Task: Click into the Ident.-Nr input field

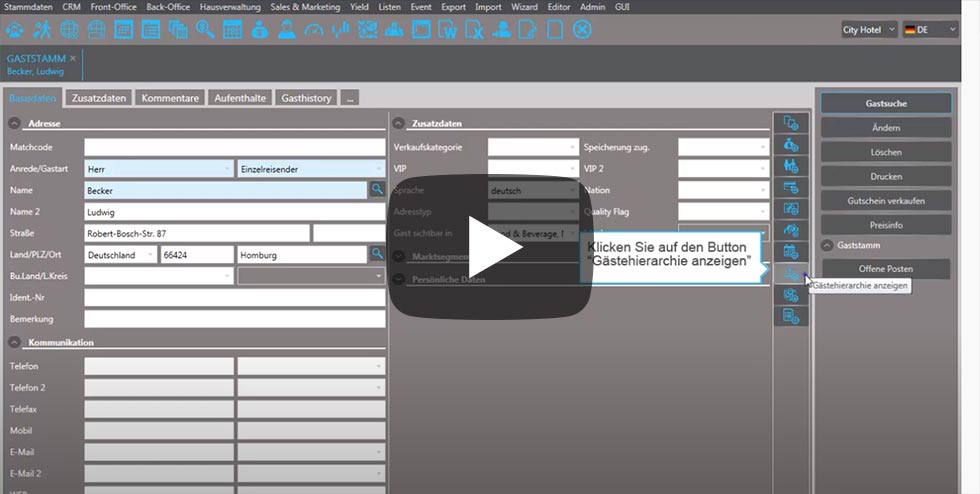Action: tap(235, 298)
